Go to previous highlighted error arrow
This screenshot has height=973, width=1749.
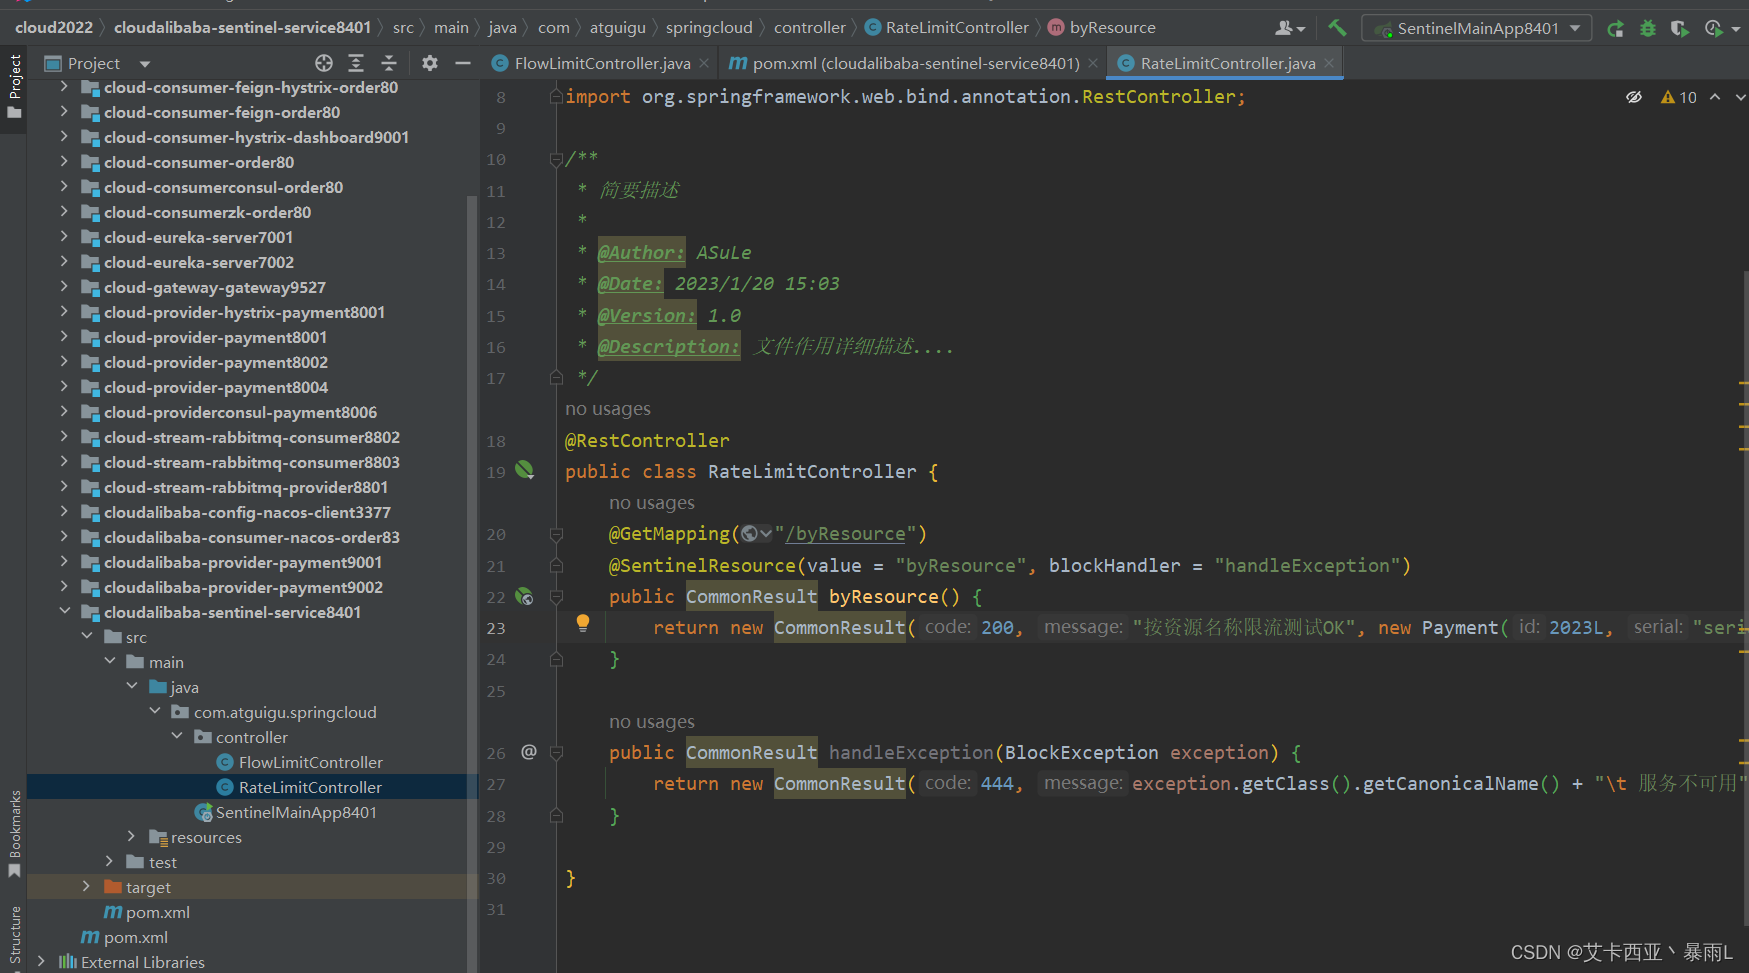[x=1715, y=97]
